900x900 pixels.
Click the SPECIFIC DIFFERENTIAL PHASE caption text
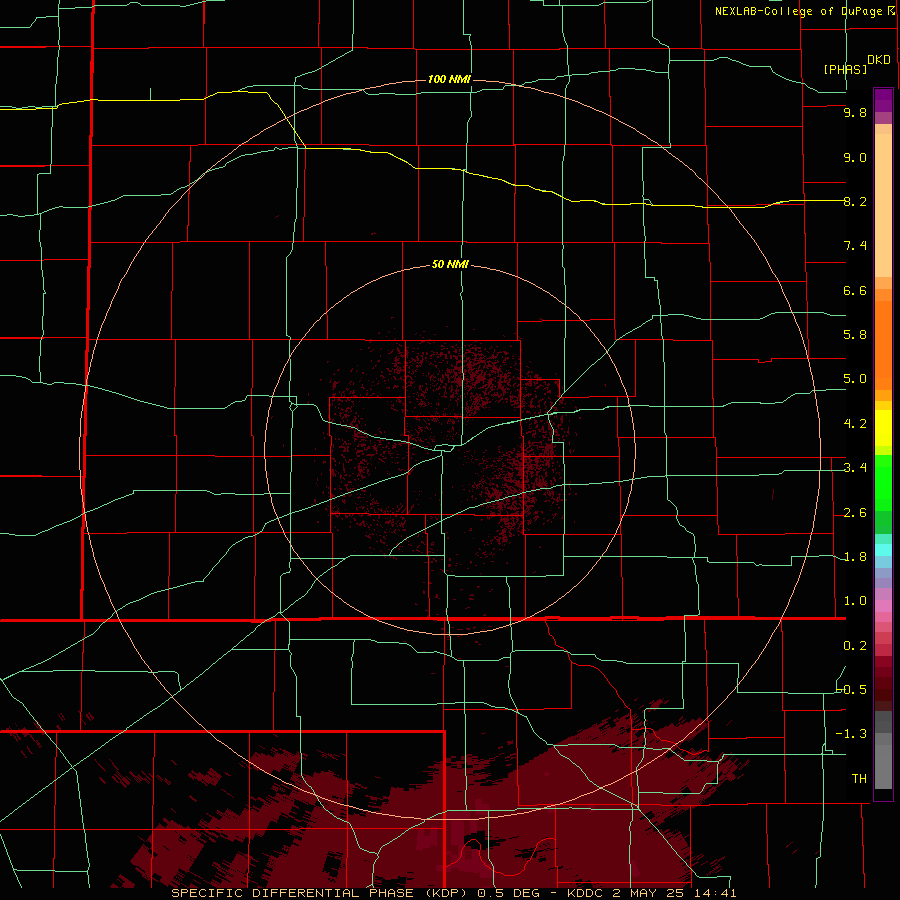(x=292, y=893)
